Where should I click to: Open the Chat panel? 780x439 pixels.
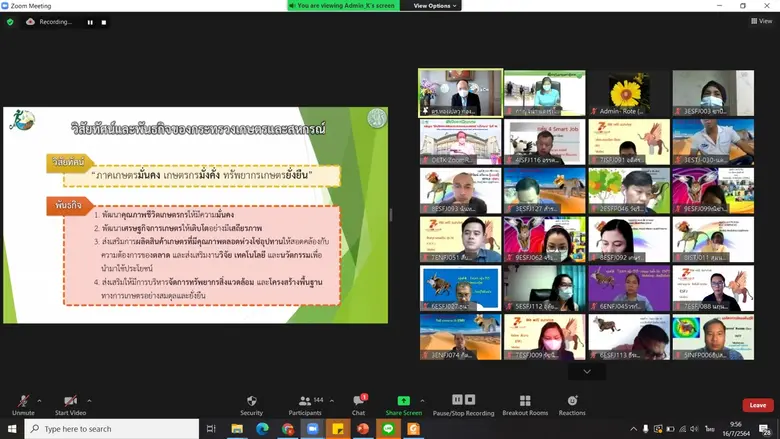coord(358,401)
